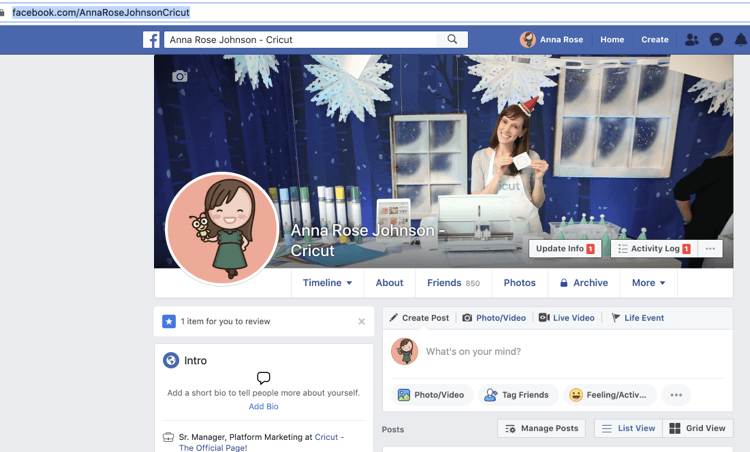Click the star review icon

[x=169, y=321]
